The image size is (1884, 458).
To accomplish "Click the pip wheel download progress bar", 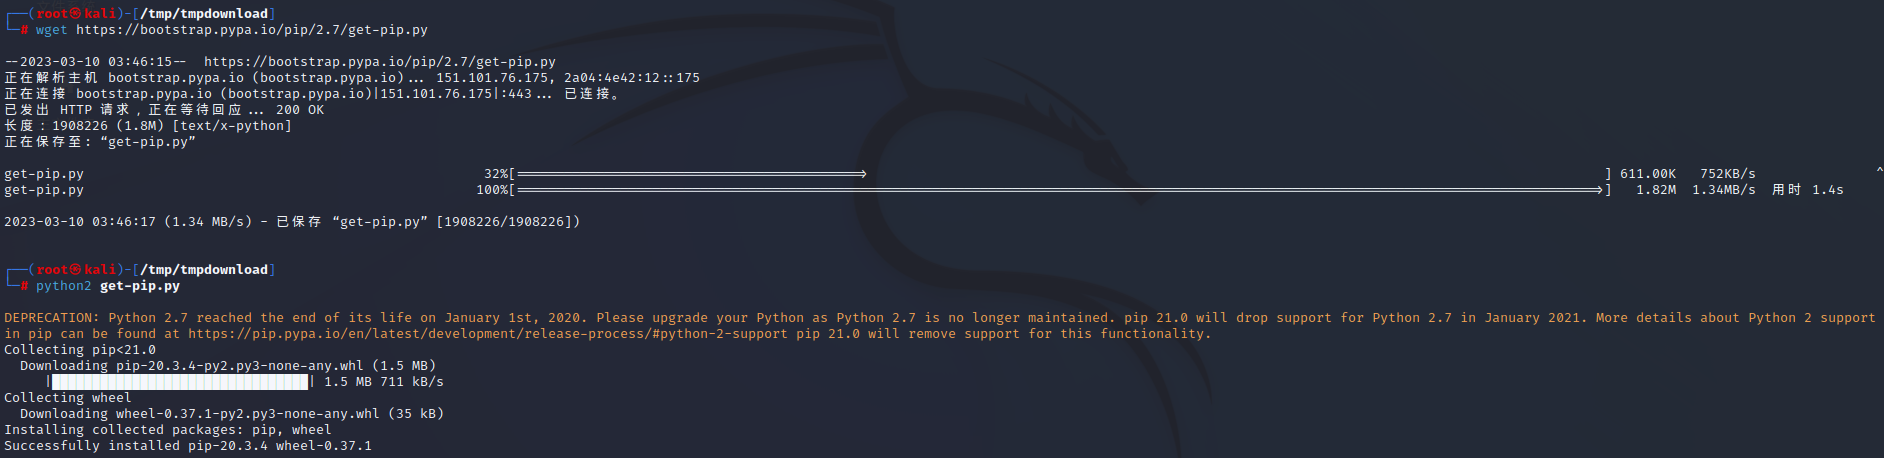I will [x=180, y=382].
